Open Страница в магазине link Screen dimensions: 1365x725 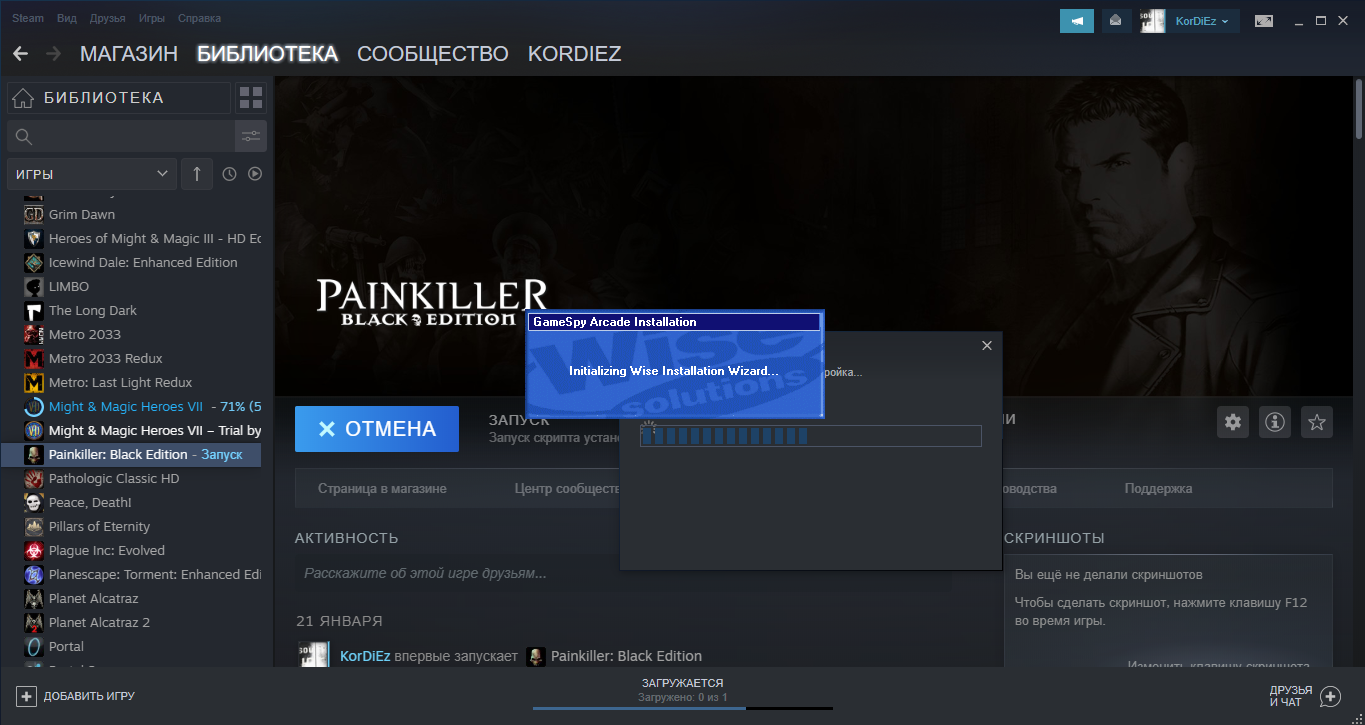pyautogui.click(x=382, y=489)
